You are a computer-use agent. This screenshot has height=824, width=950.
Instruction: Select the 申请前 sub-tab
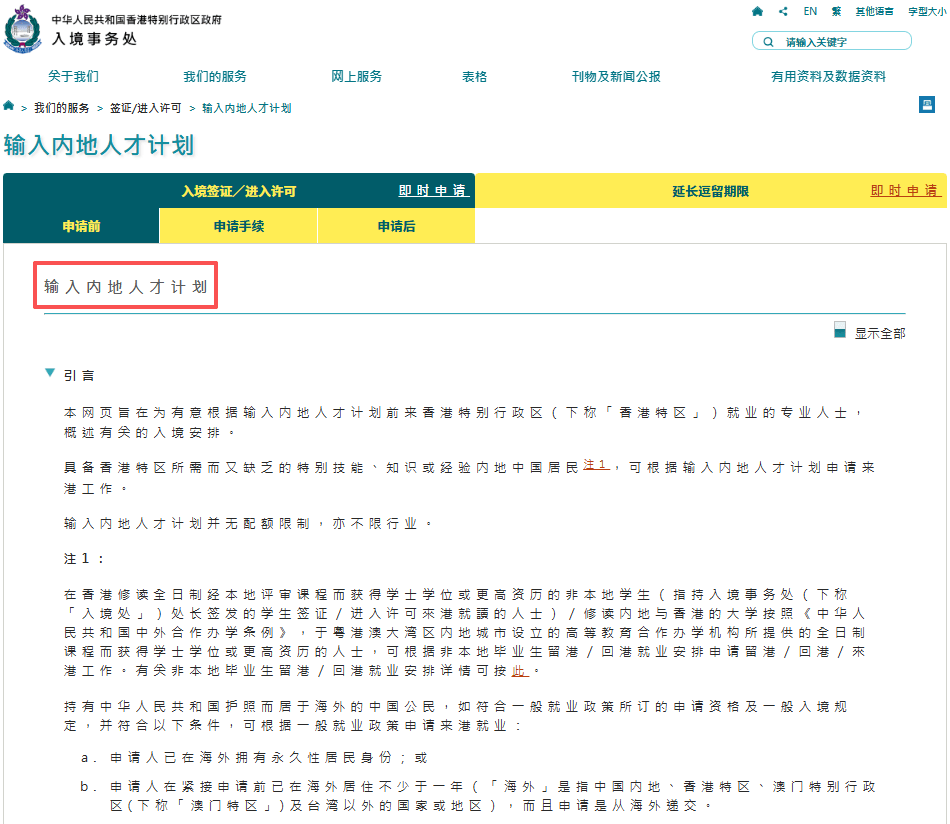[x=81, y=226]
